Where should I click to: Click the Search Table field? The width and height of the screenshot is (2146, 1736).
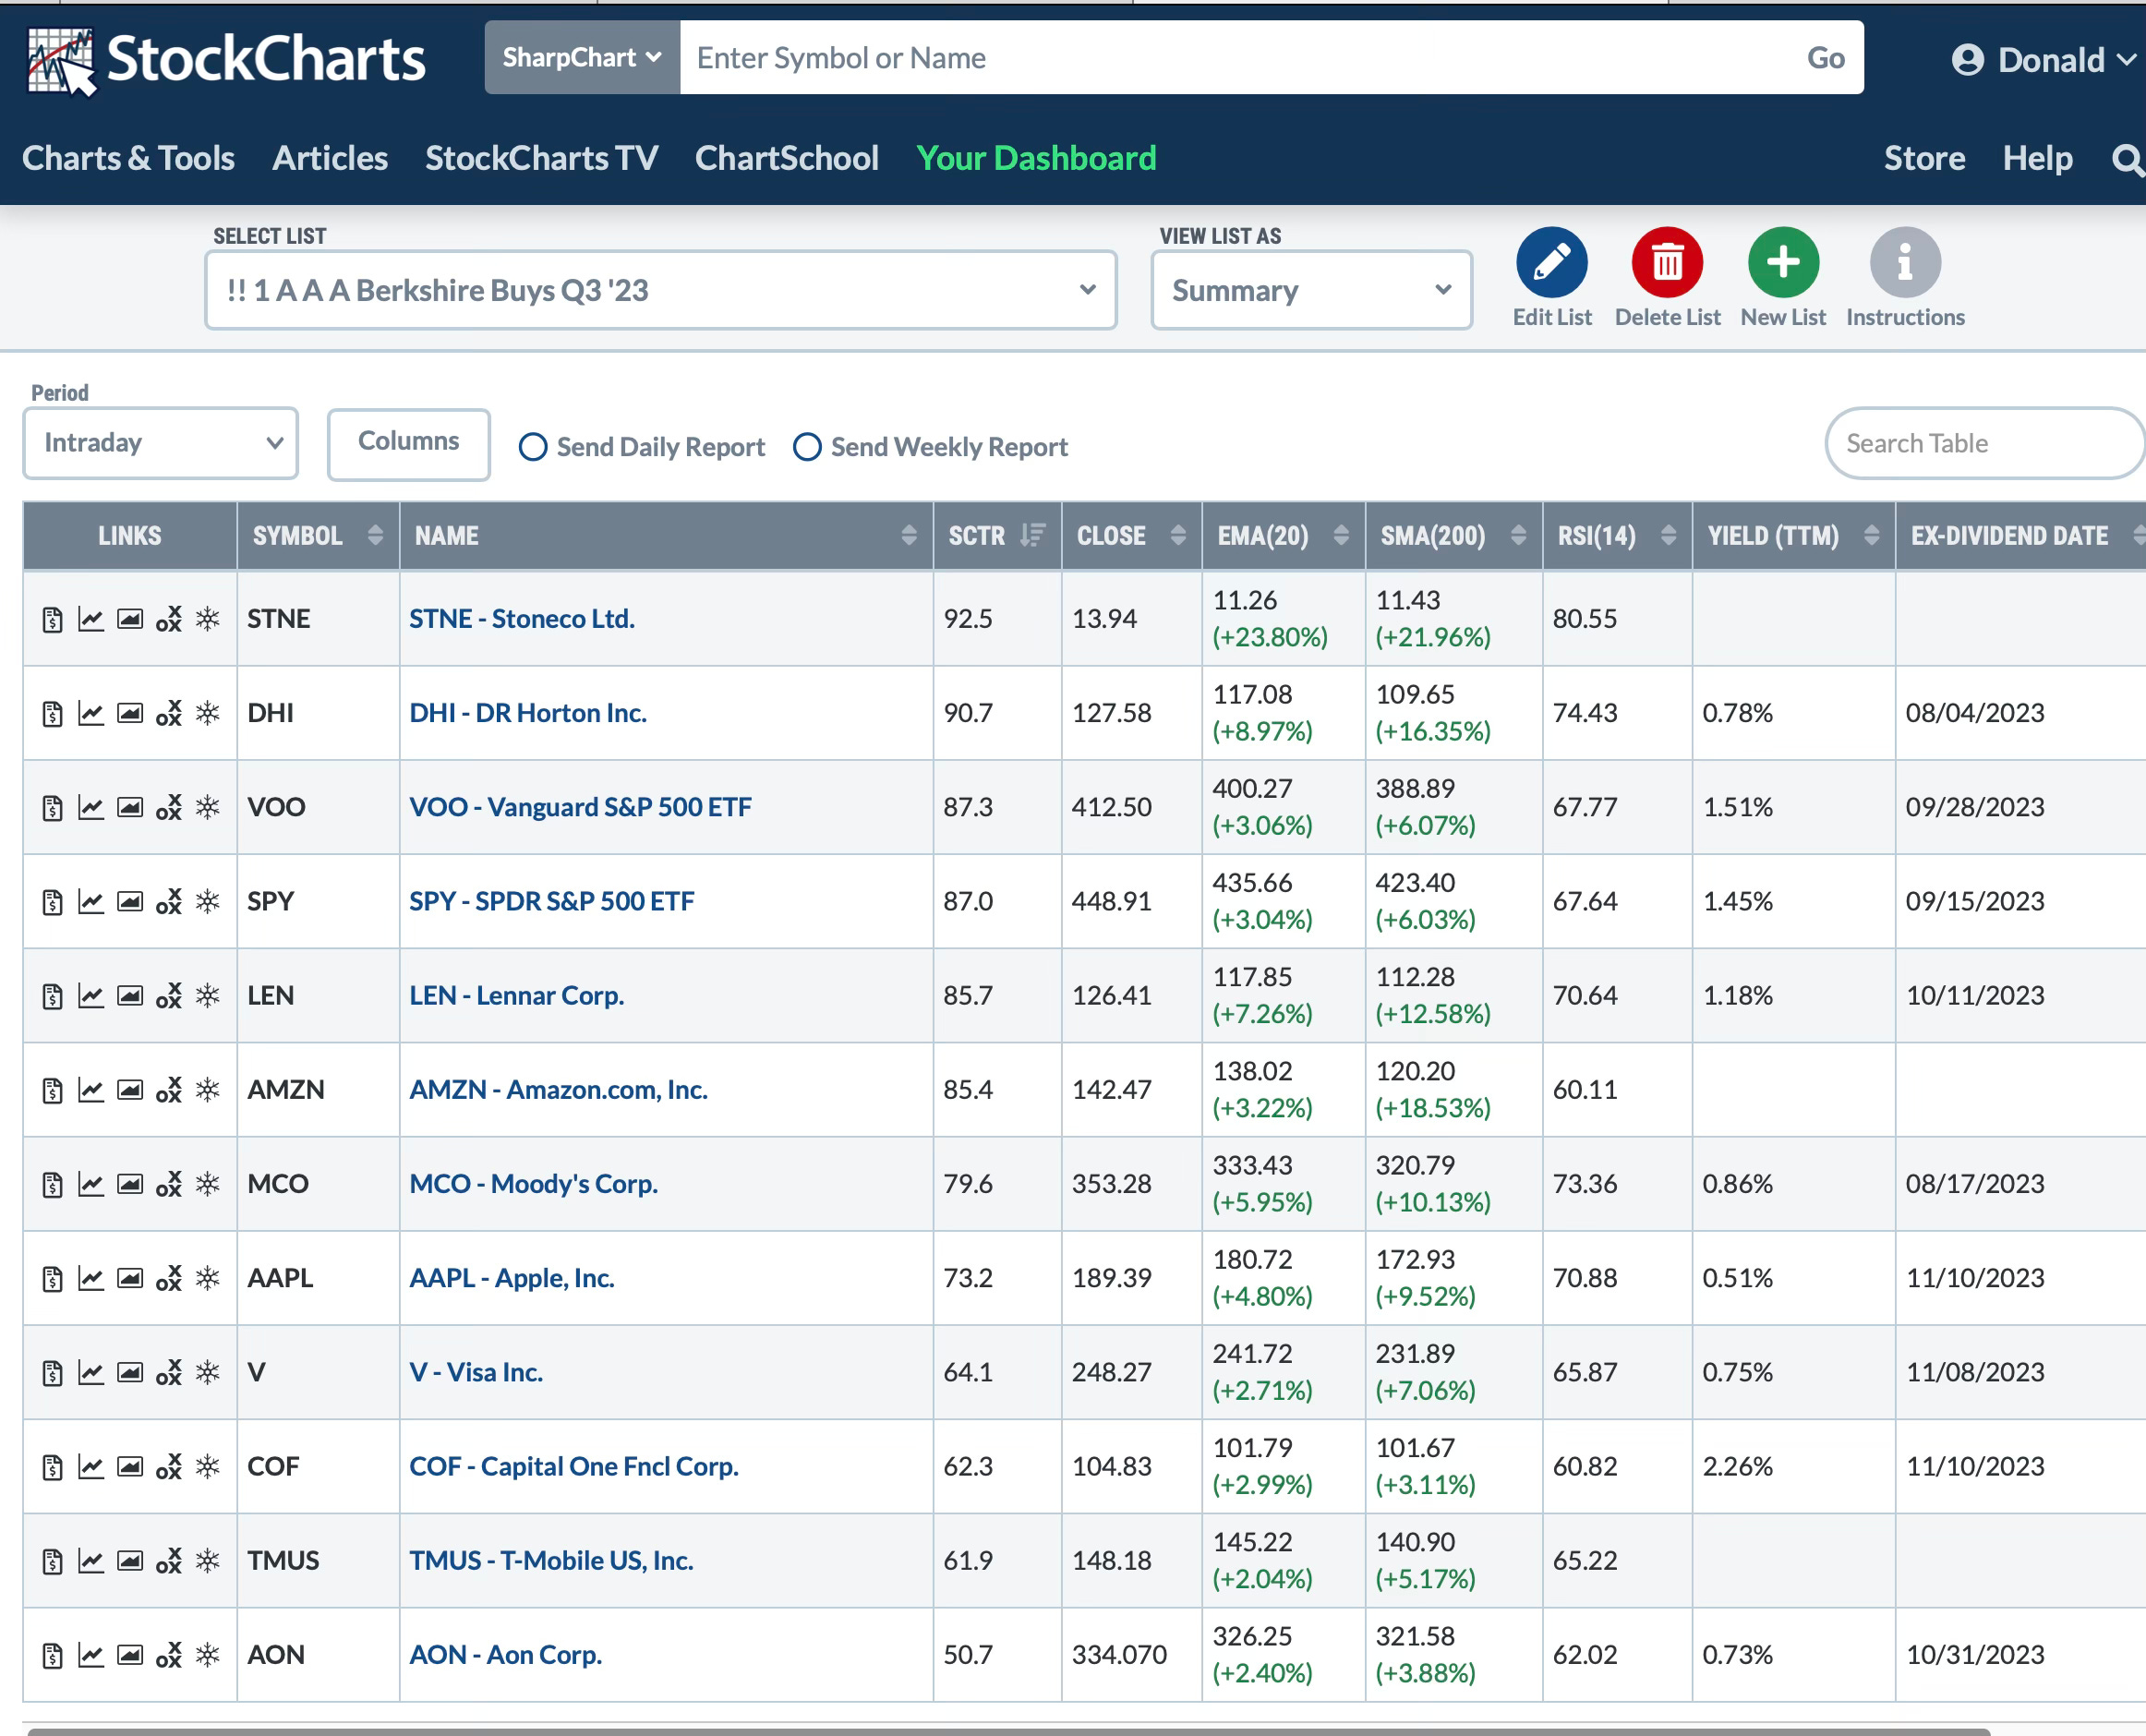click(1984, 443)
